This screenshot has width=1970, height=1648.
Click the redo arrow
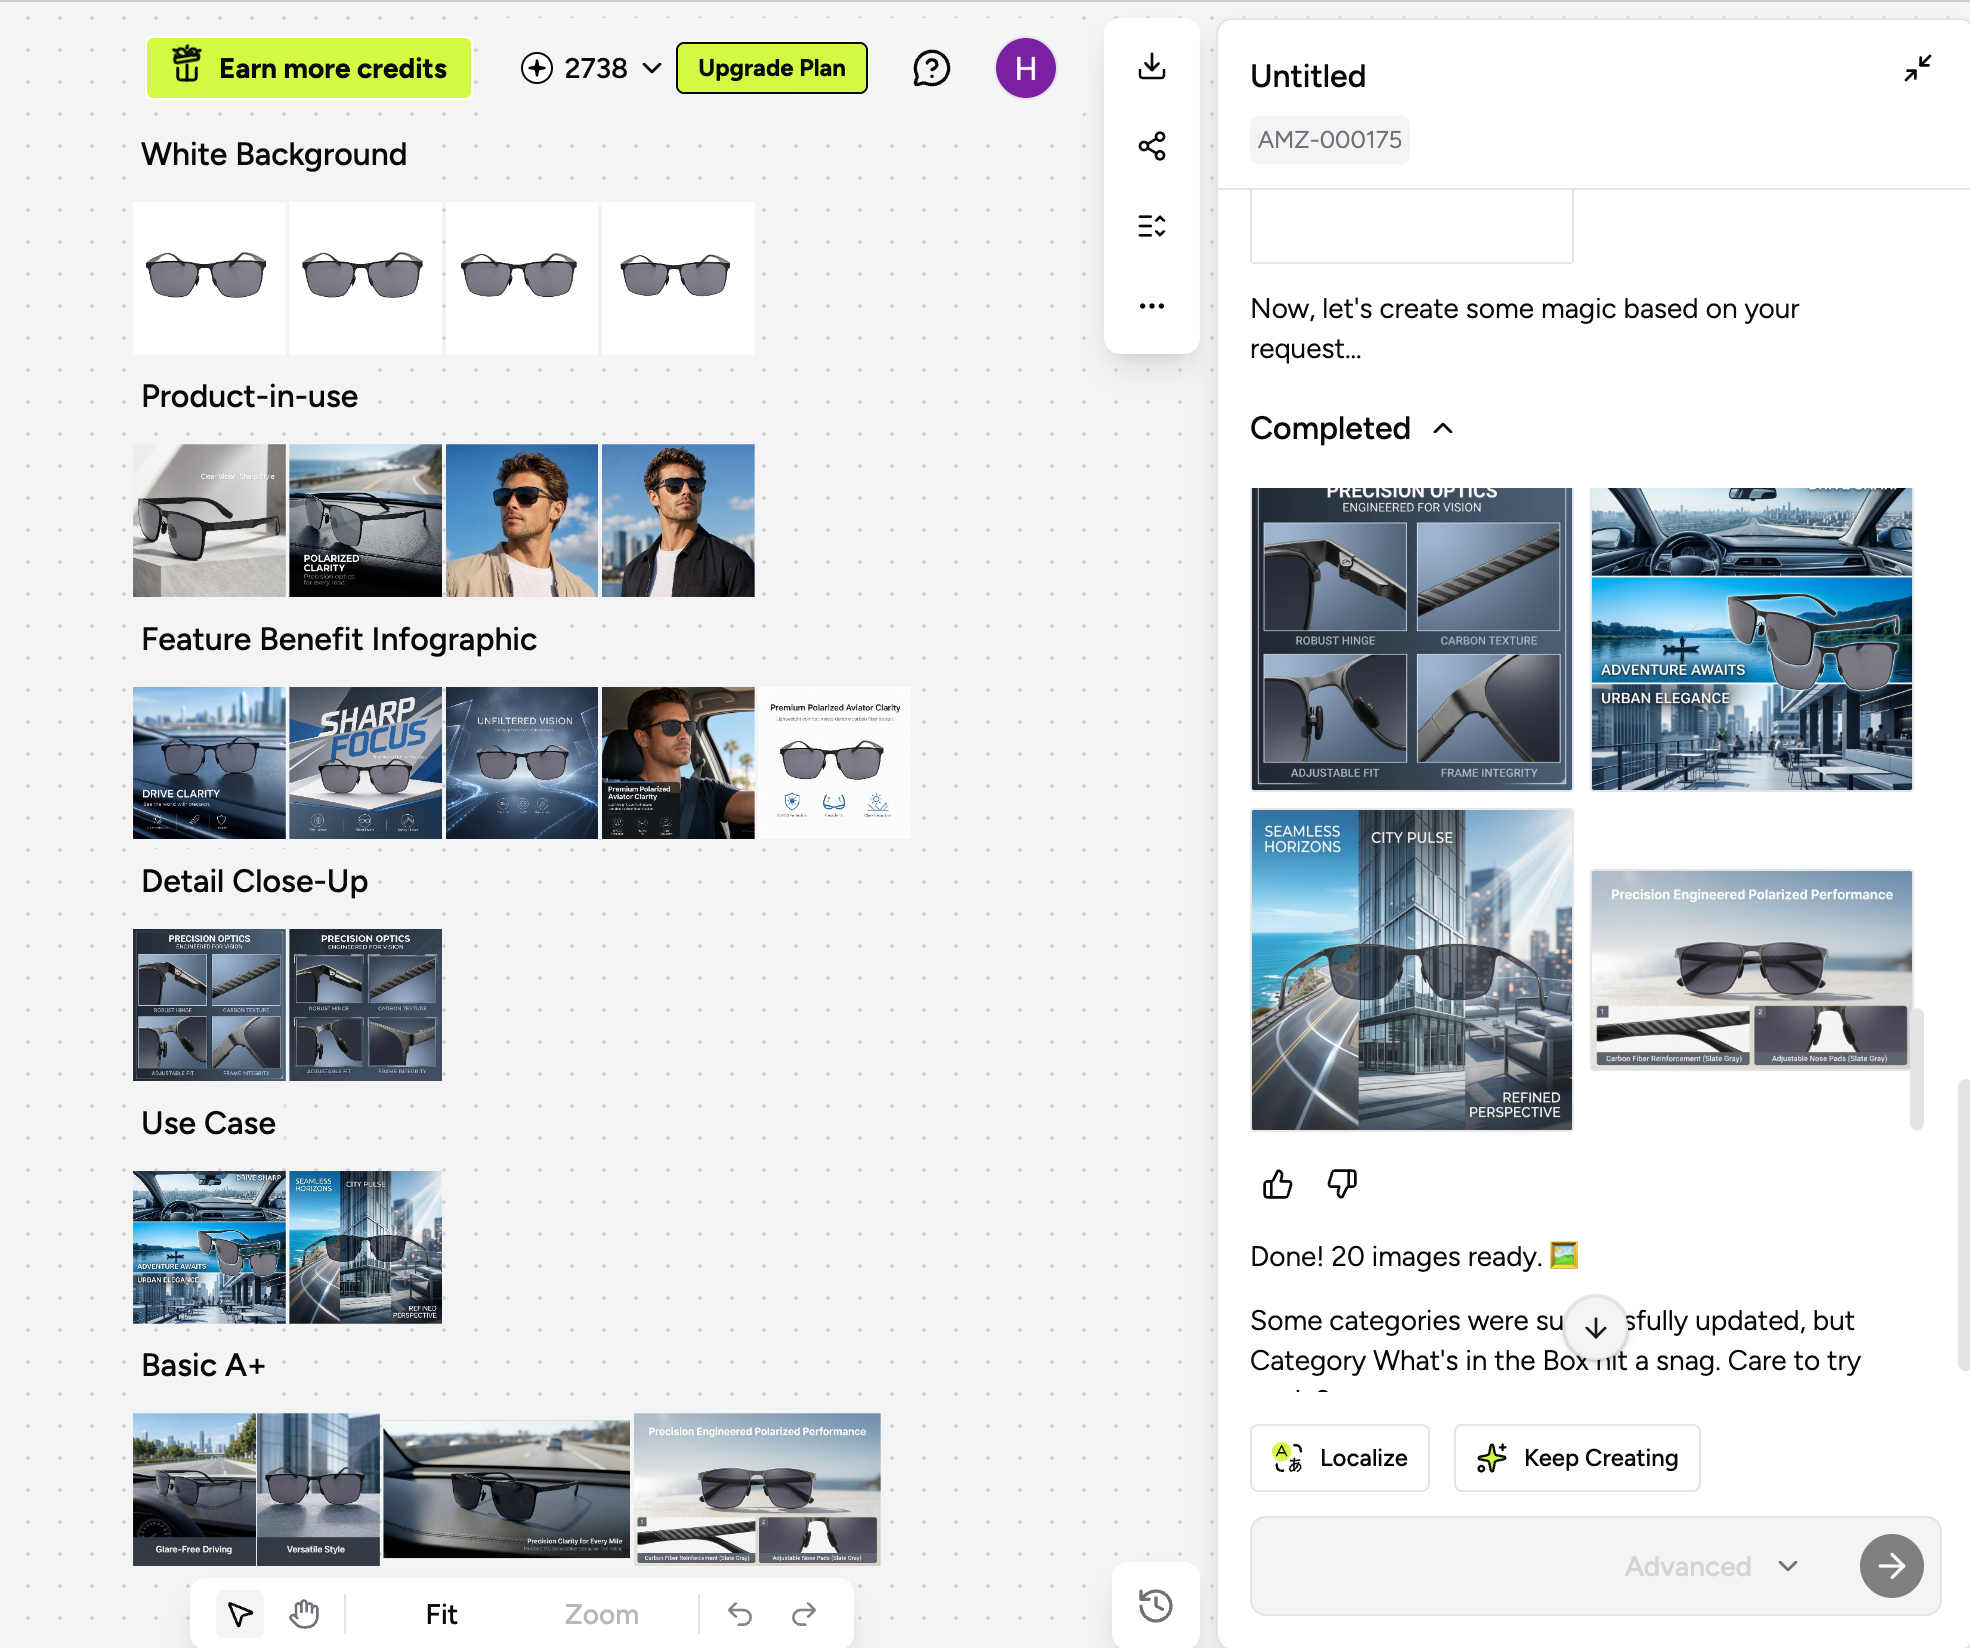tap(804, 1614)
